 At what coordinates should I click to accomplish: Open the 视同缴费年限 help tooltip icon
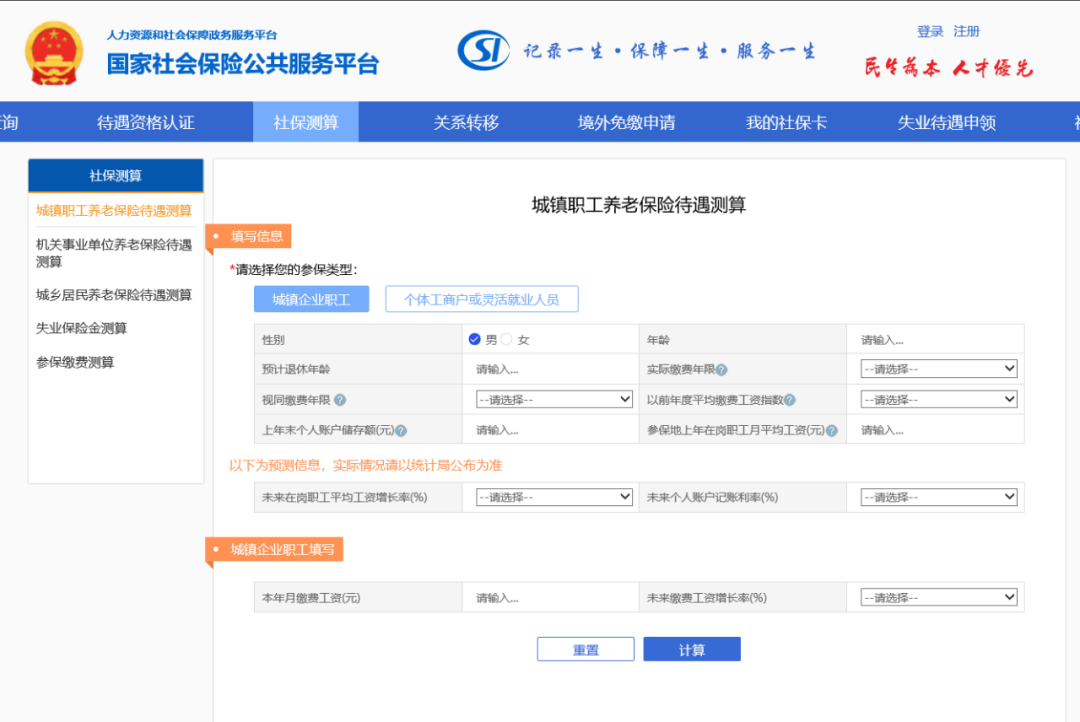[340, 399]
